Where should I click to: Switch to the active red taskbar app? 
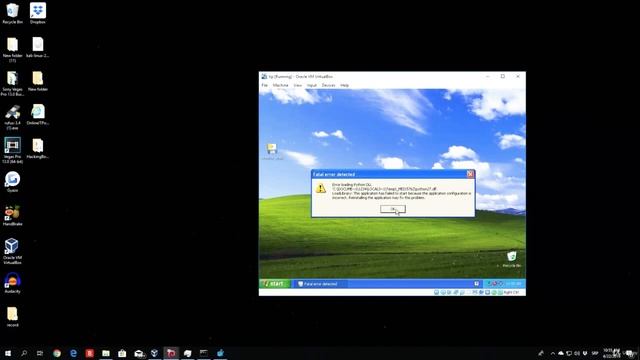[x=171, y=353]
